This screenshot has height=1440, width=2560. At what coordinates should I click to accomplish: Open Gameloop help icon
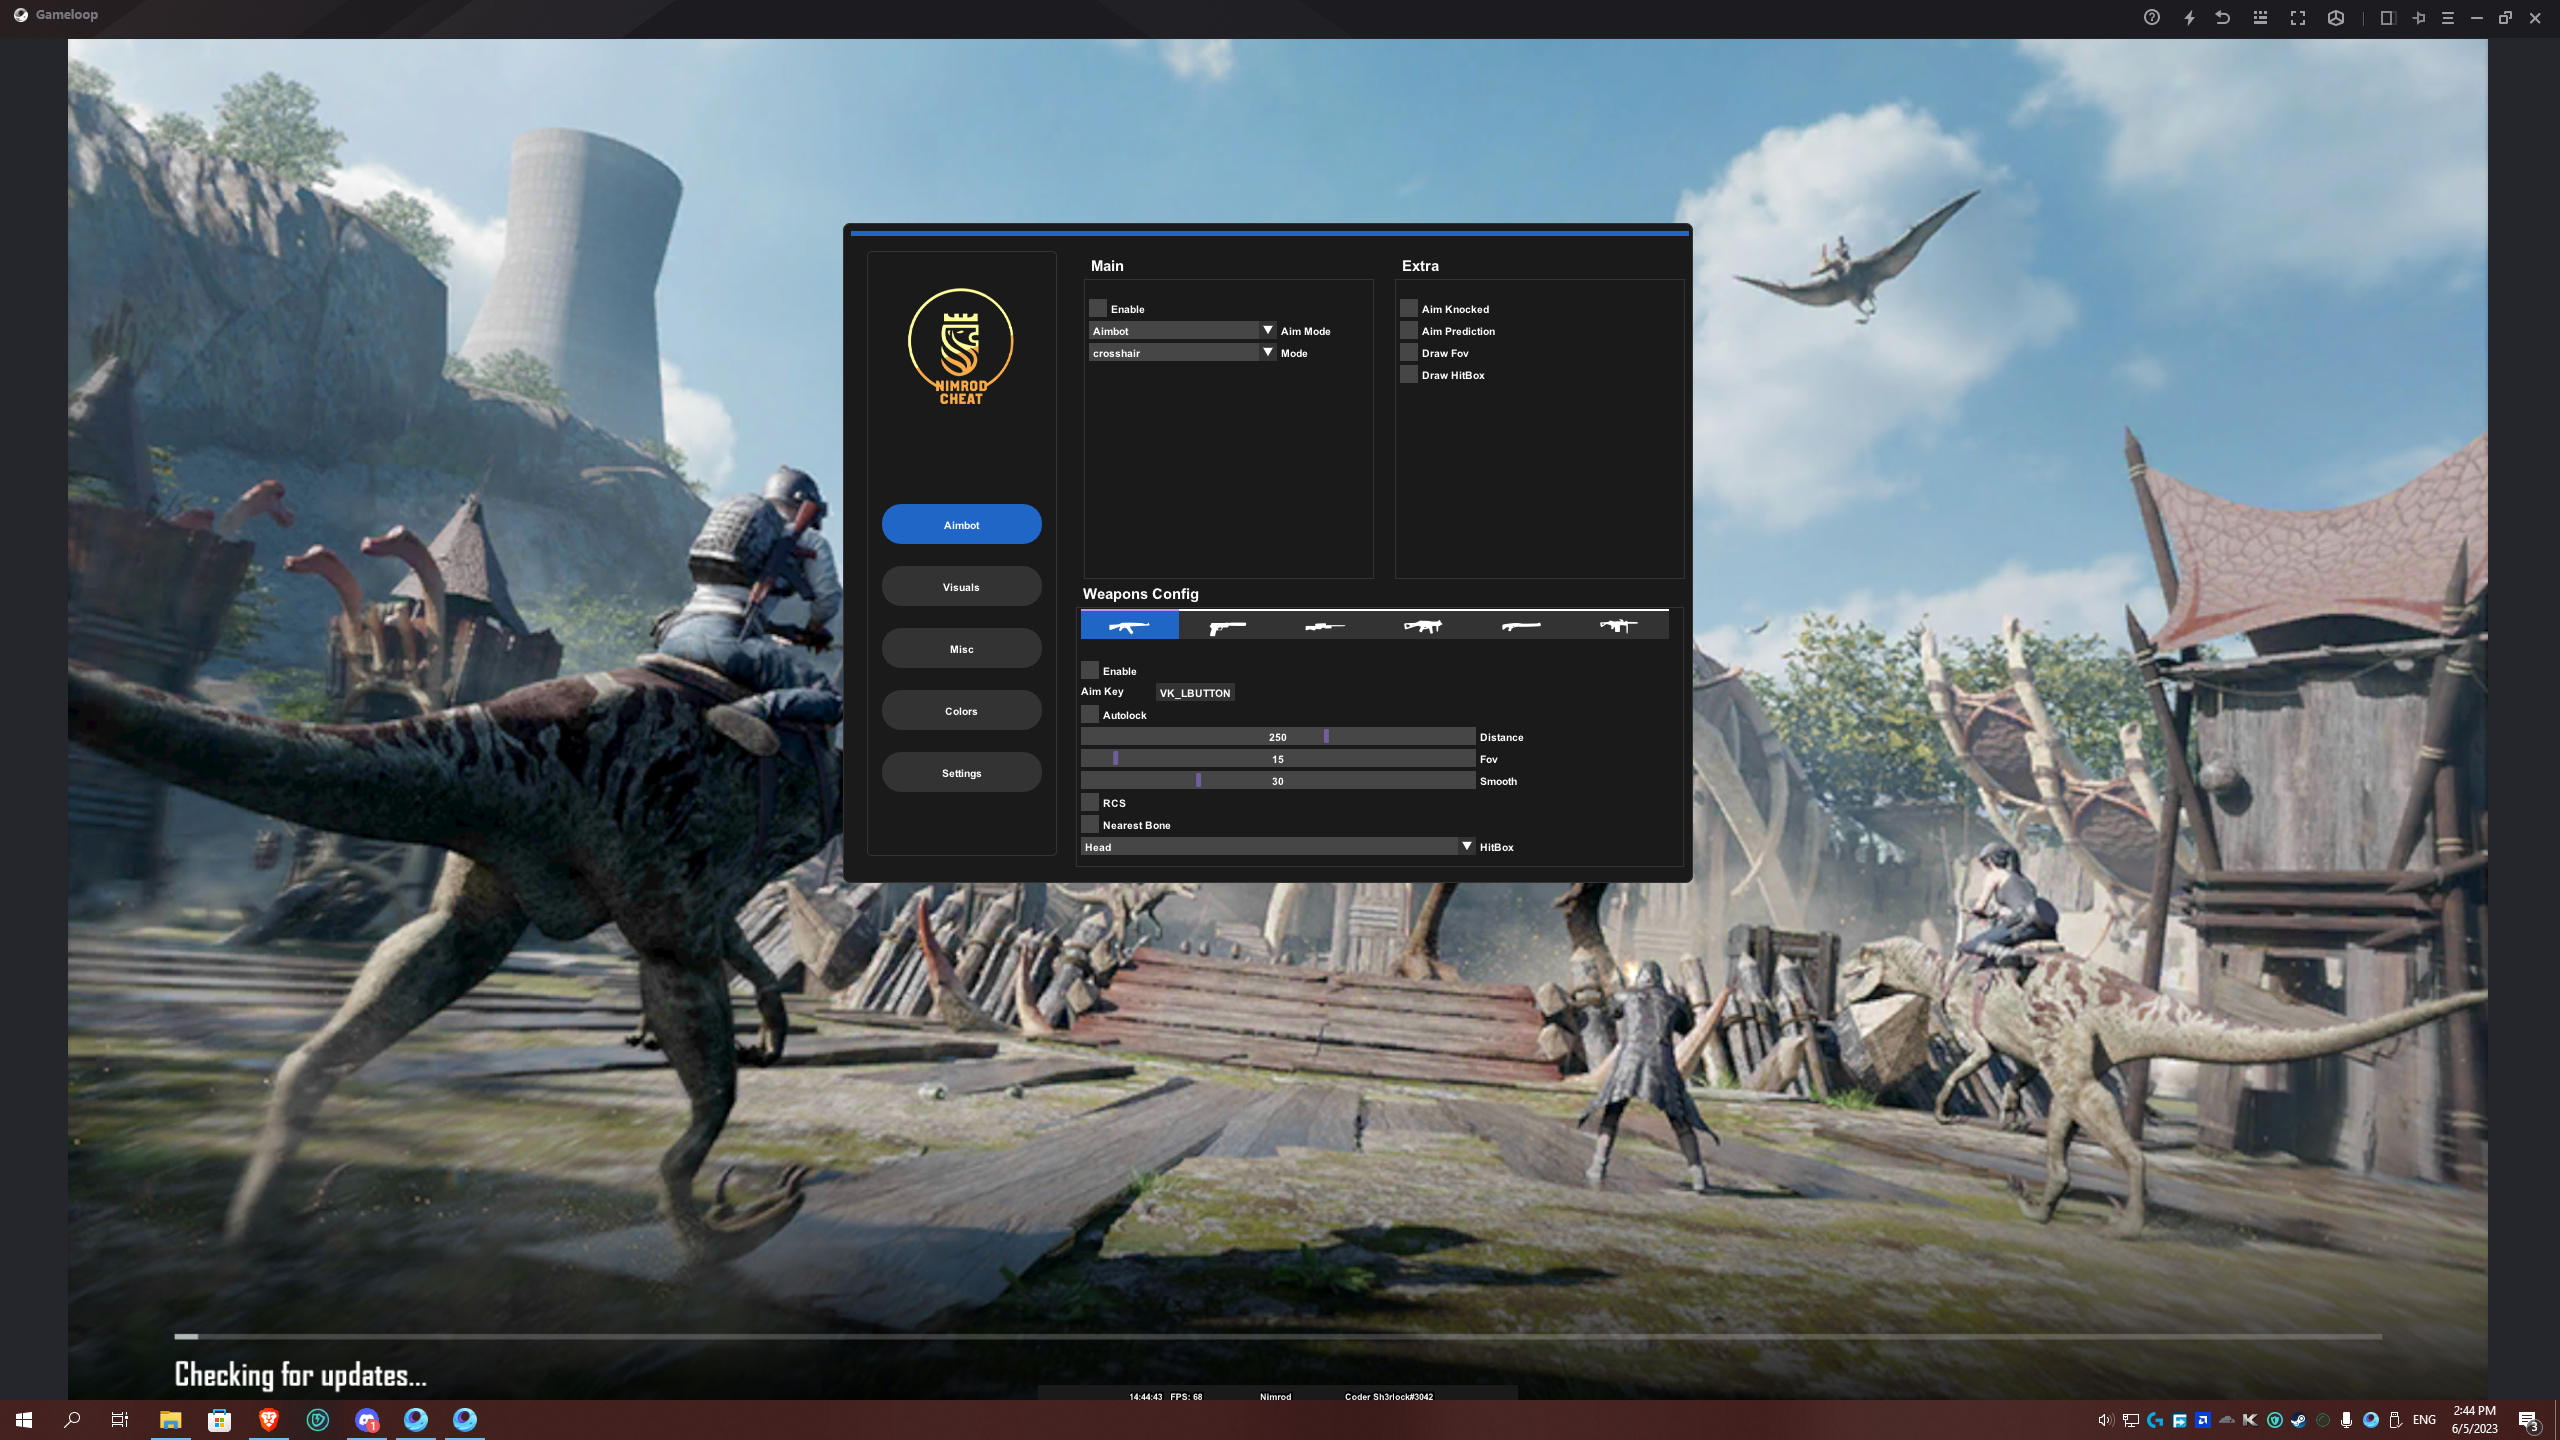pyautogui.click(x=2152, y=17)
